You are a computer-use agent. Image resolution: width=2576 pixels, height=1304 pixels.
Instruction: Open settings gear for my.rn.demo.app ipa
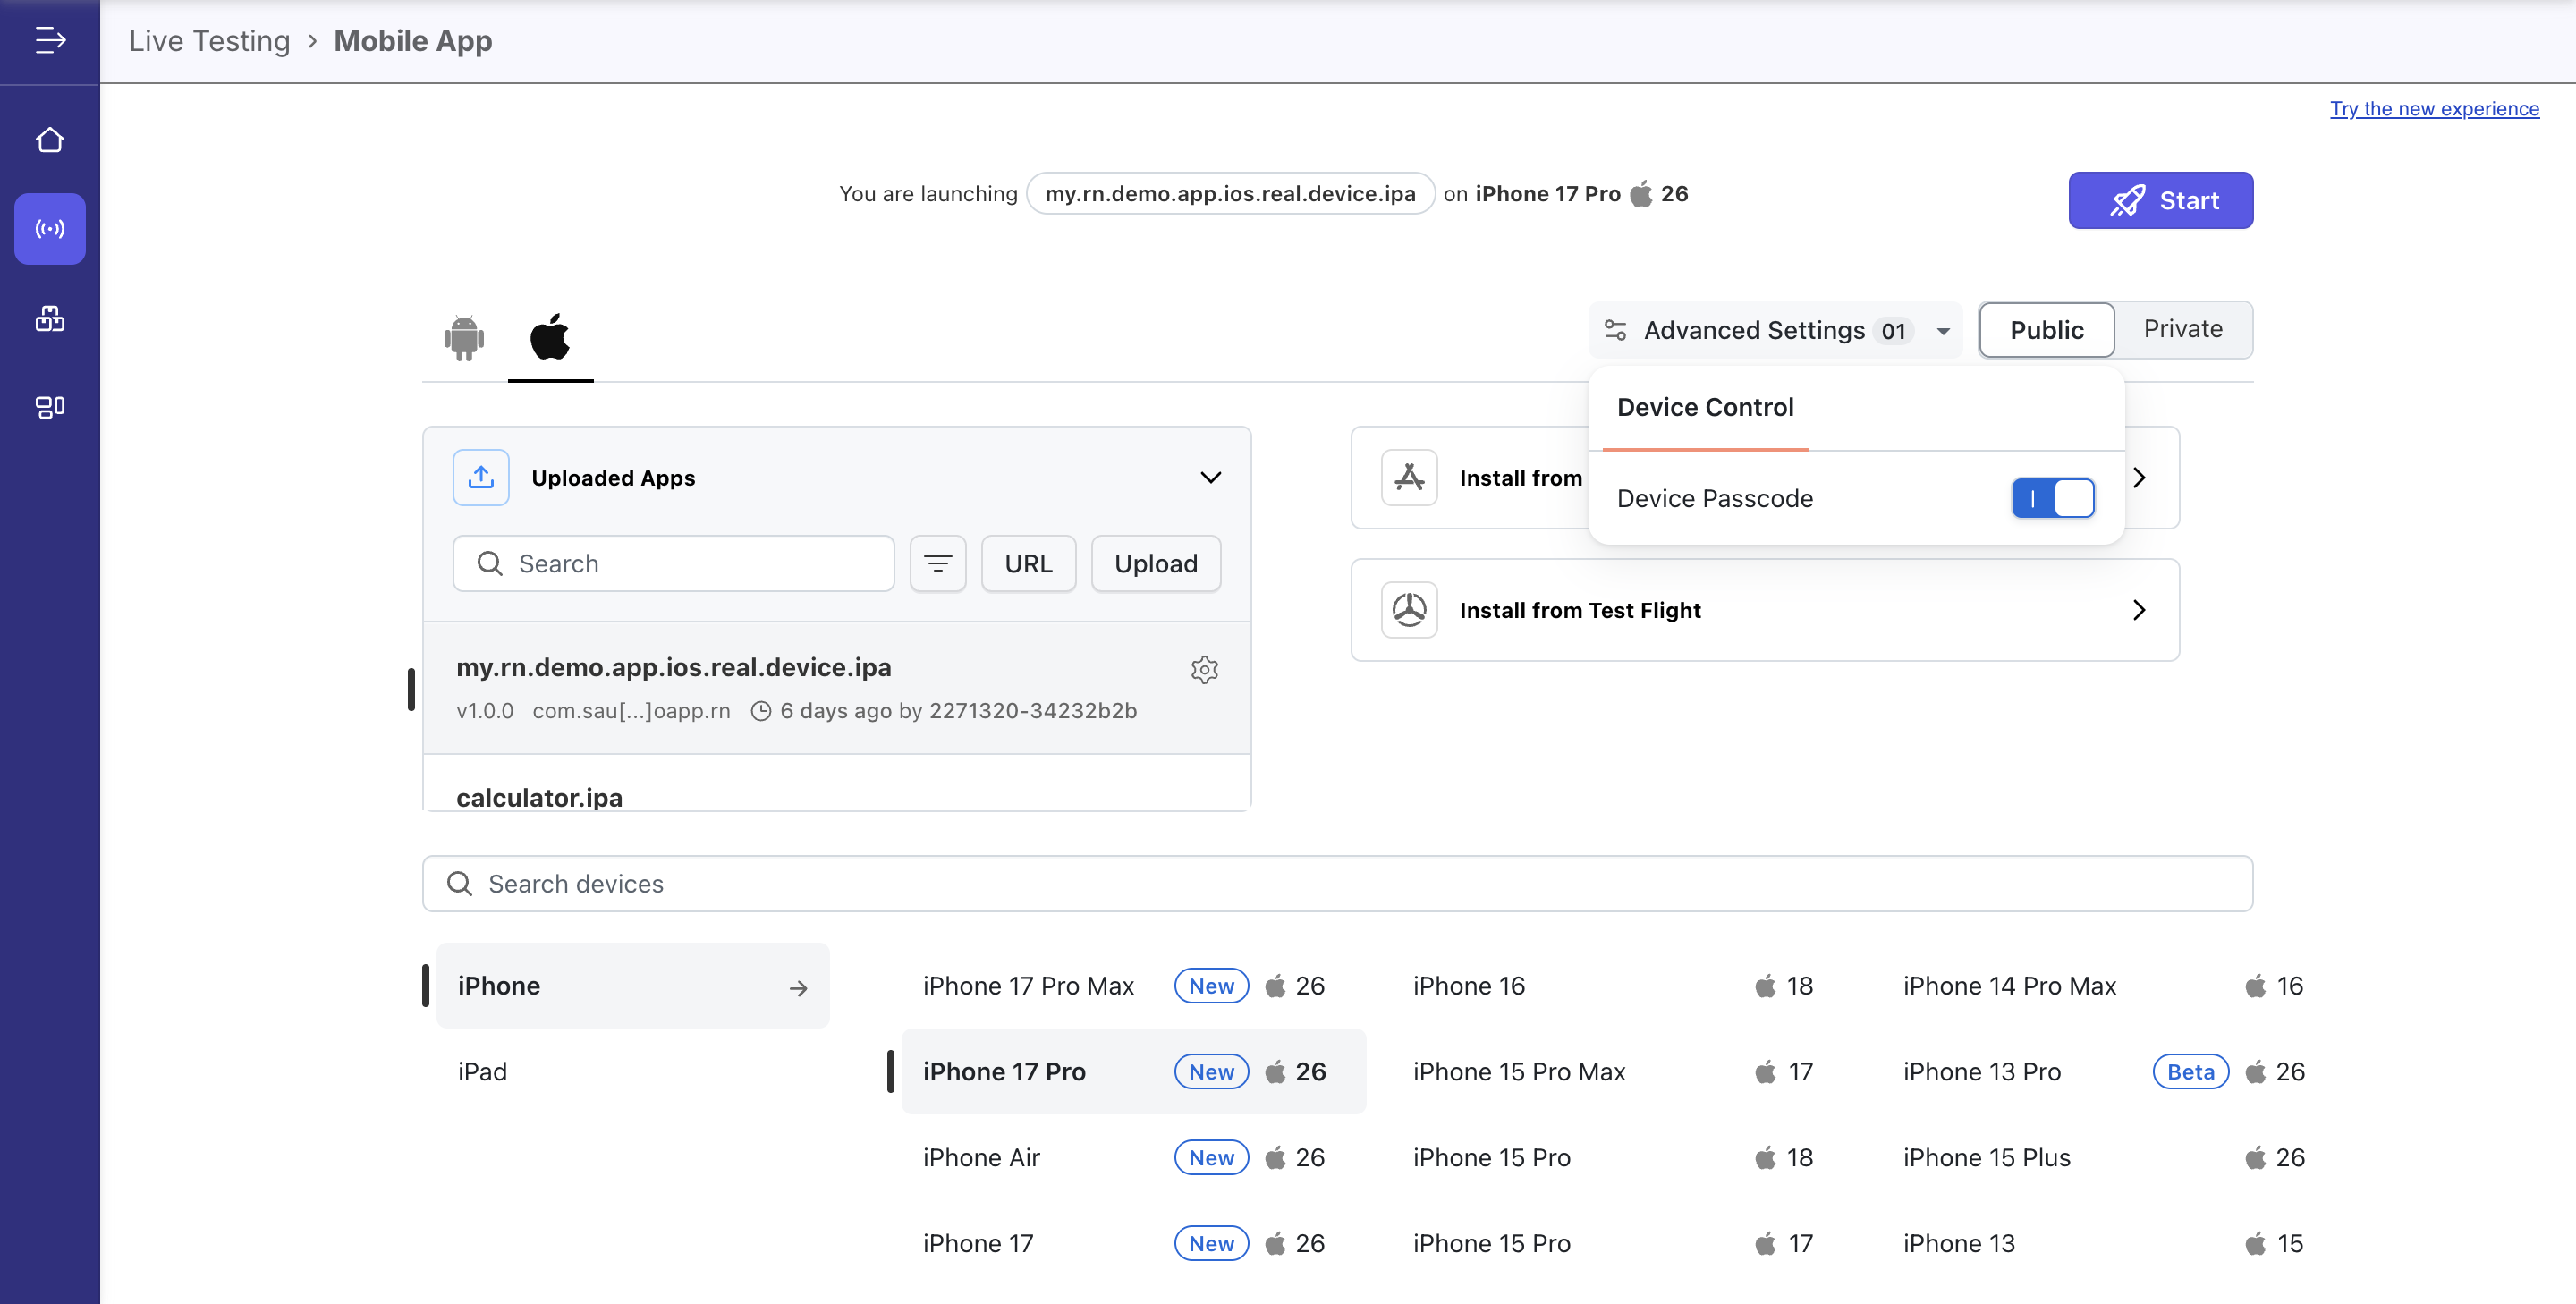click(1204, 669)
